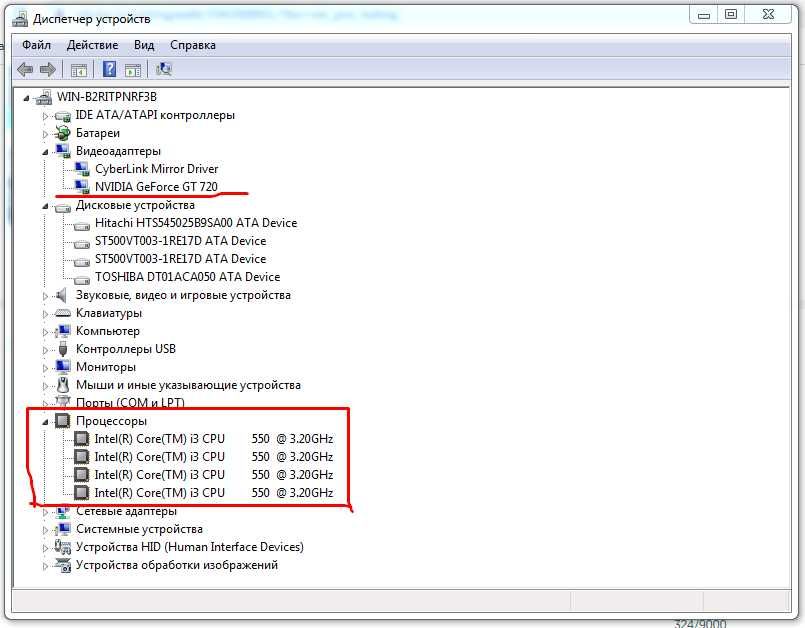Screen dimensions: 805x628
Task: Show/hide console tree toolbar icon
Action: (79, 70)
